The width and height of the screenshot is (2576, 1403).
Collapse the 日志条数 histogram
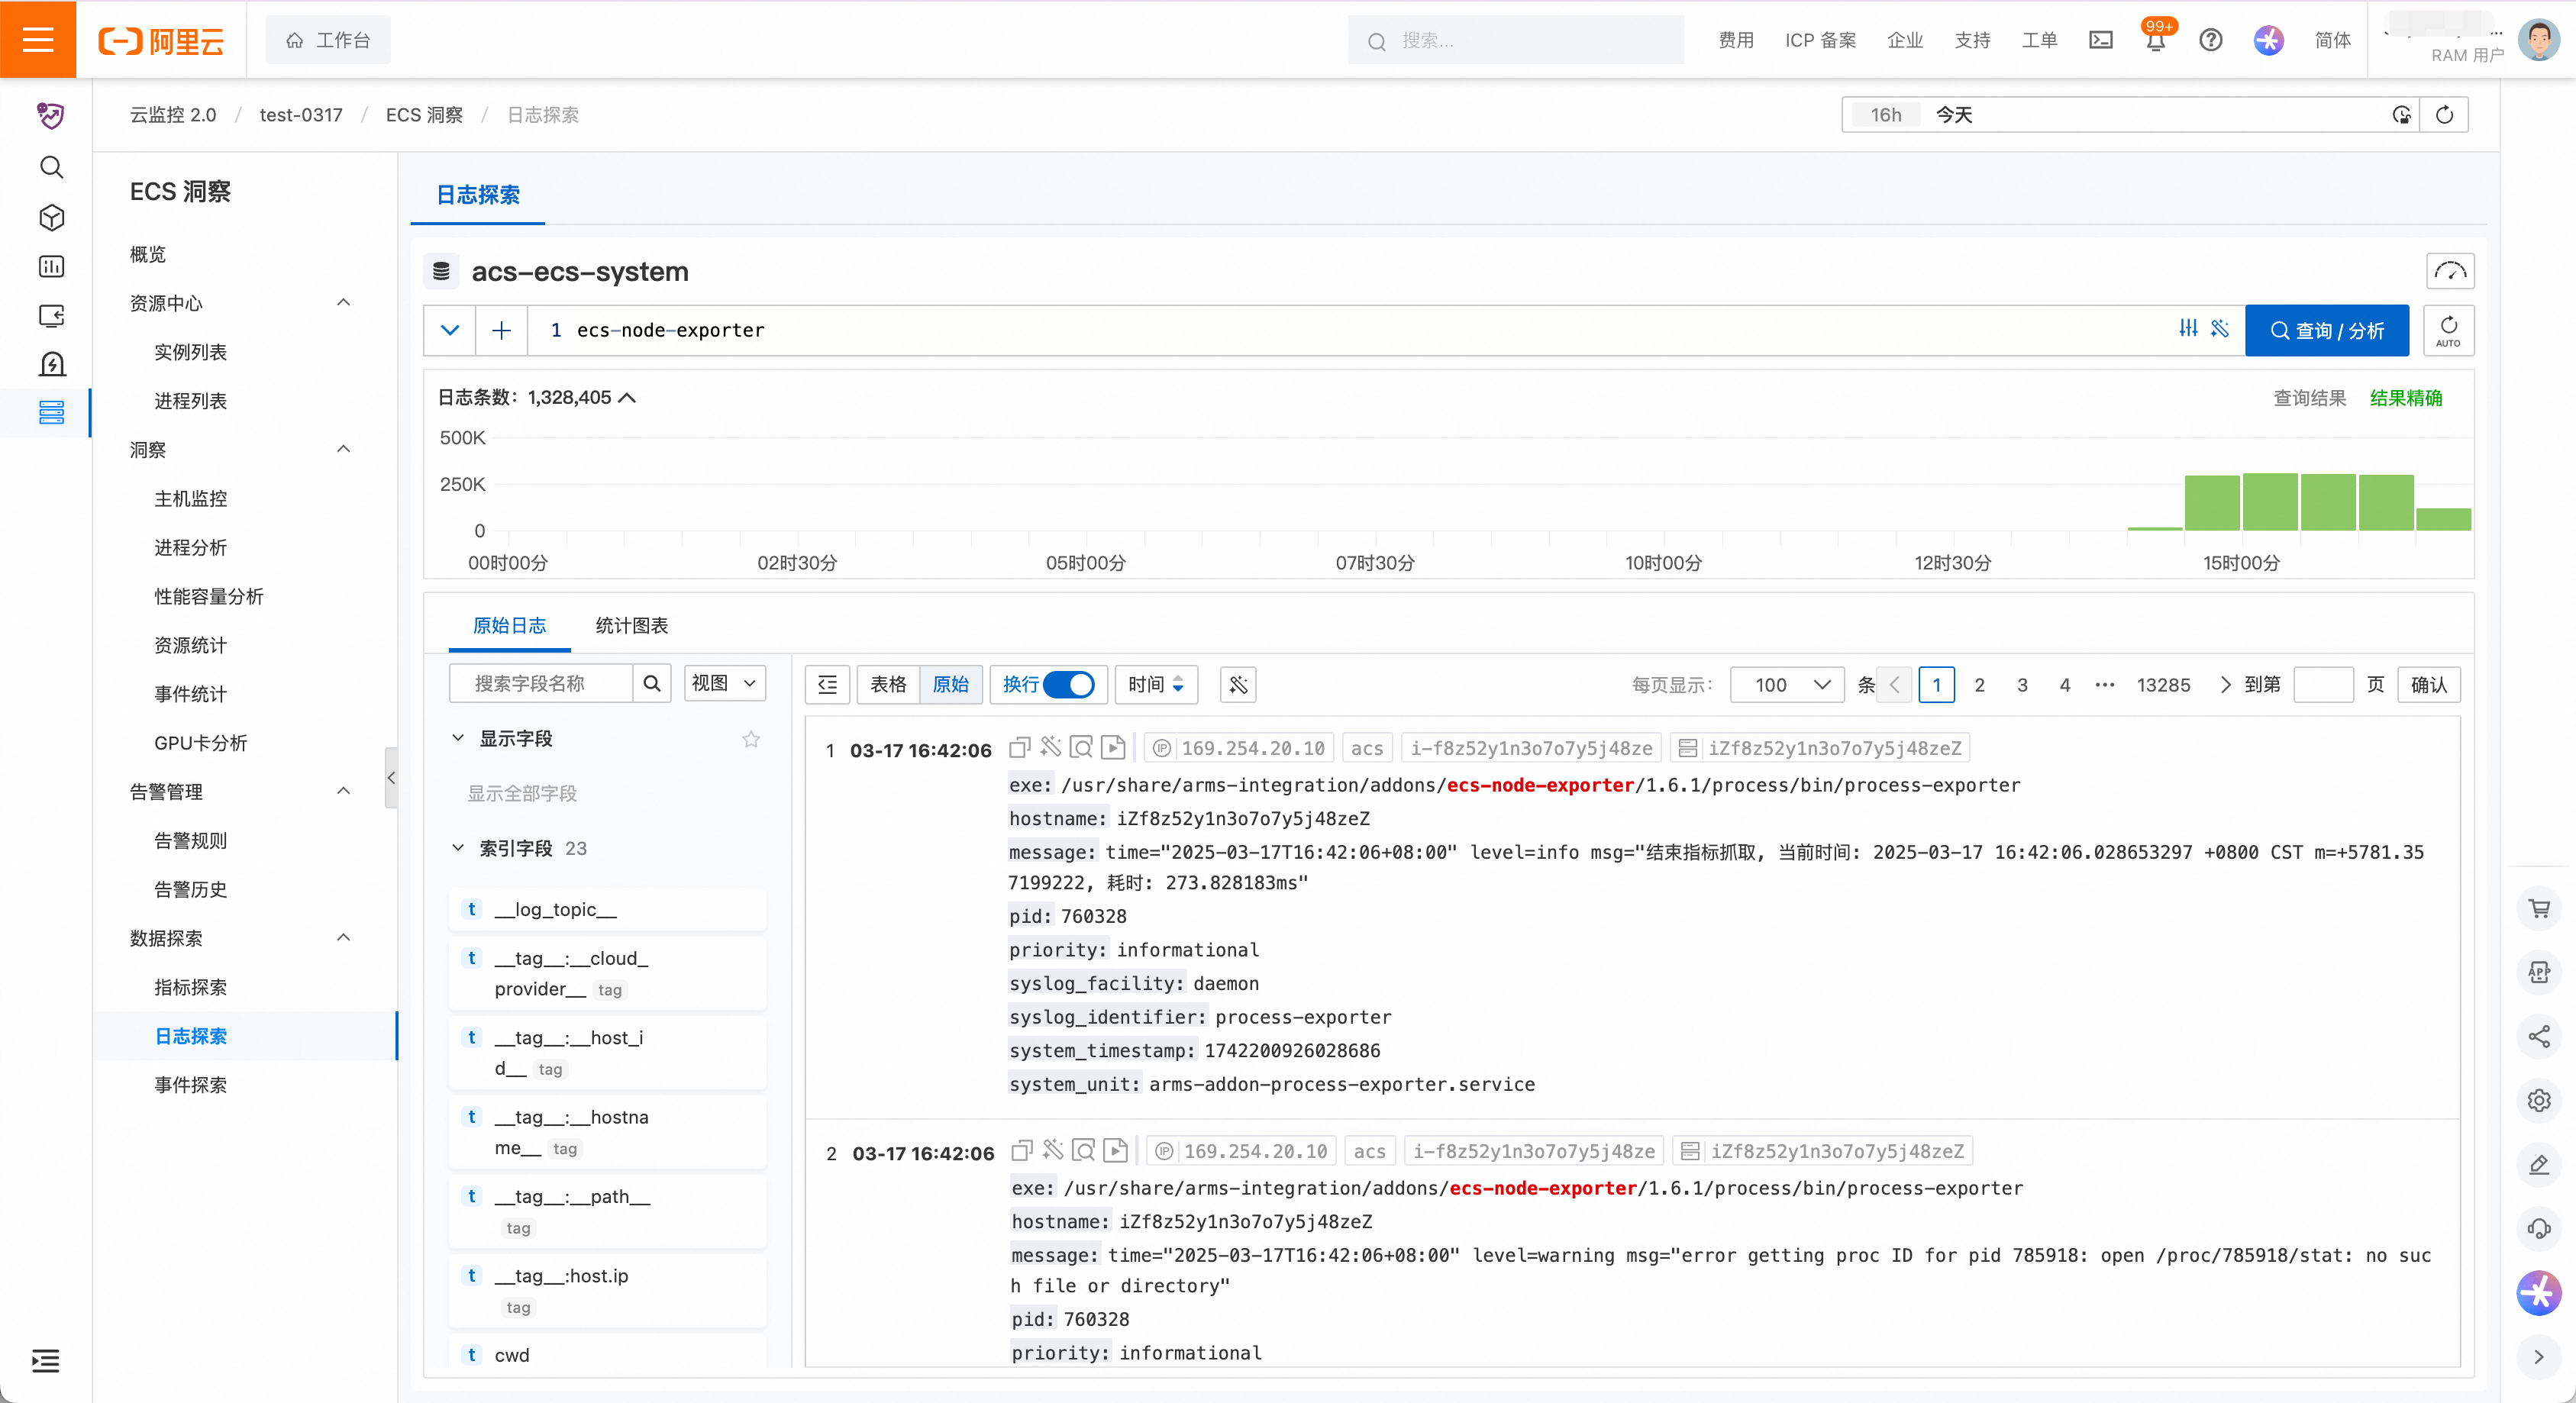[x=627, y=398]
